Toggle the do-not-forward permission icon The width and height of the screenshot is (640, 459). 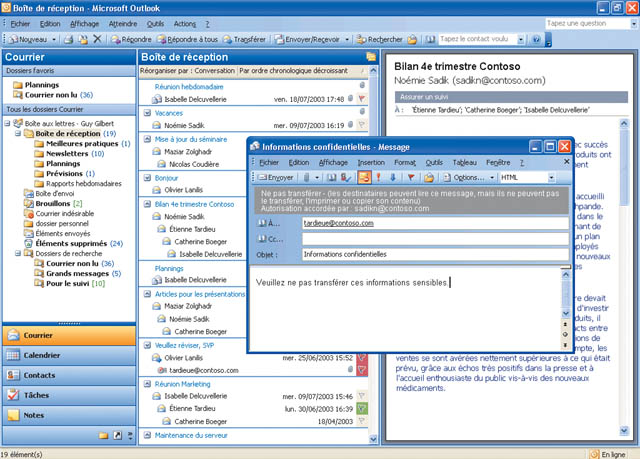[x=364, y=177]
